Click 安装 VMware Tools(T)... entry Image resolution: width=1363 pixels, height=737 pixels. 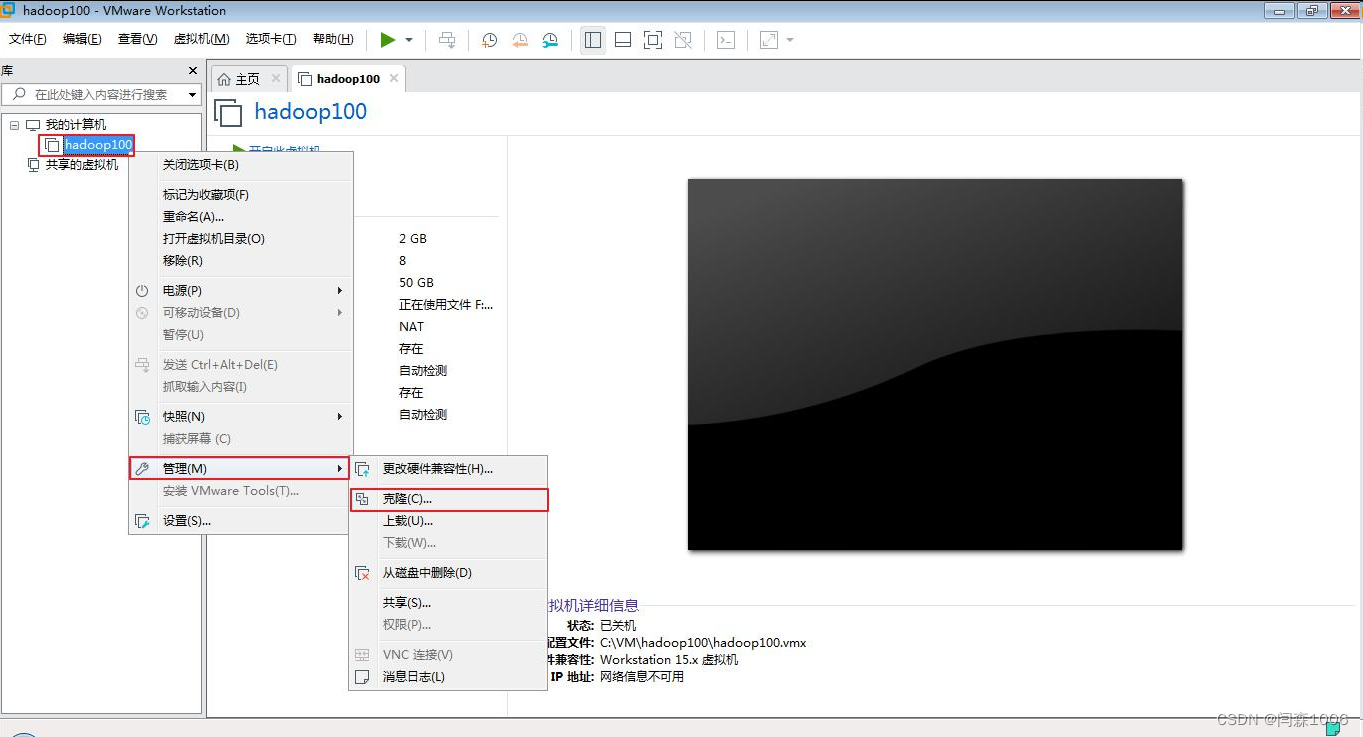coord(241,491)
